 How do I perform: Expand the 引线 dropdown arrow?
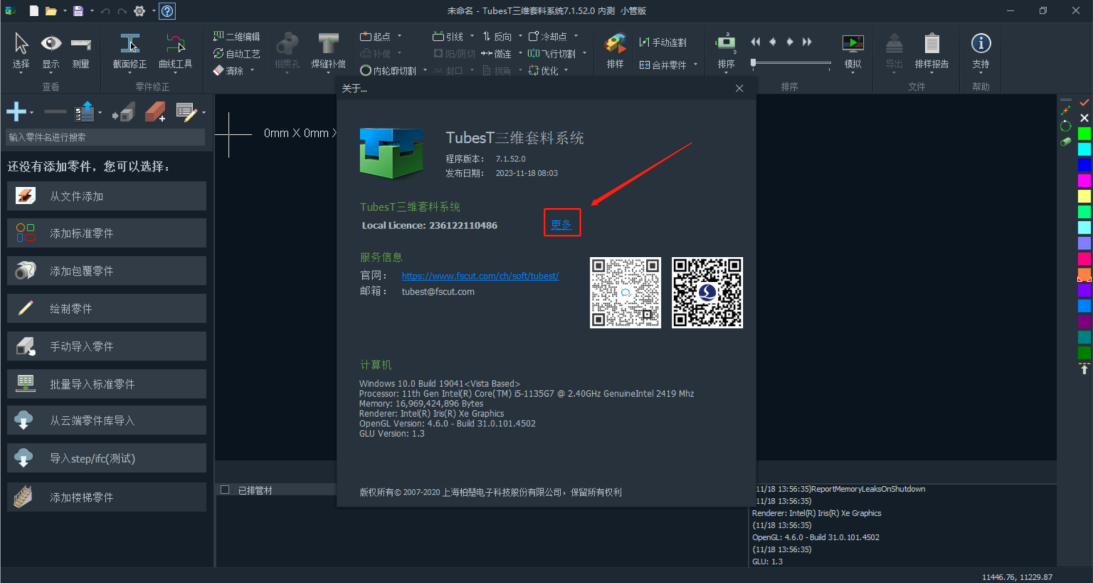pyautogui.click(x=472, y=36)
